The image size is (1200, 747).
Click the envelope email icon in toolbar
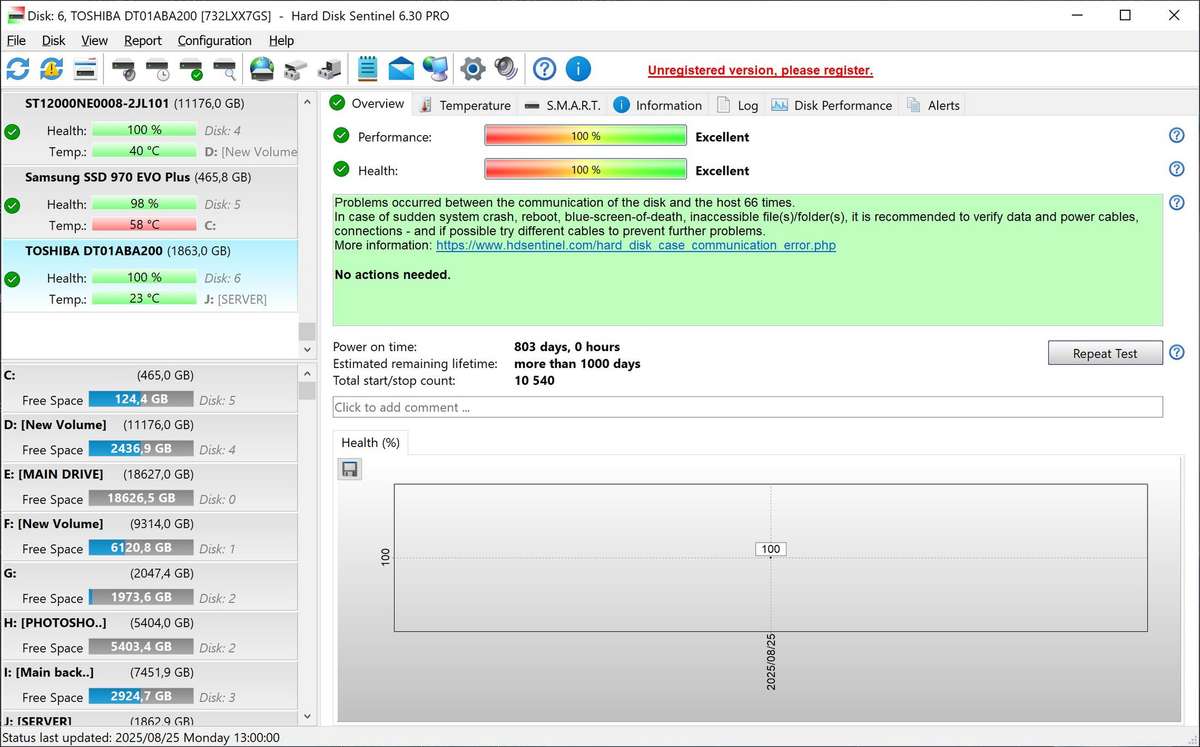(x=401, y=69)
